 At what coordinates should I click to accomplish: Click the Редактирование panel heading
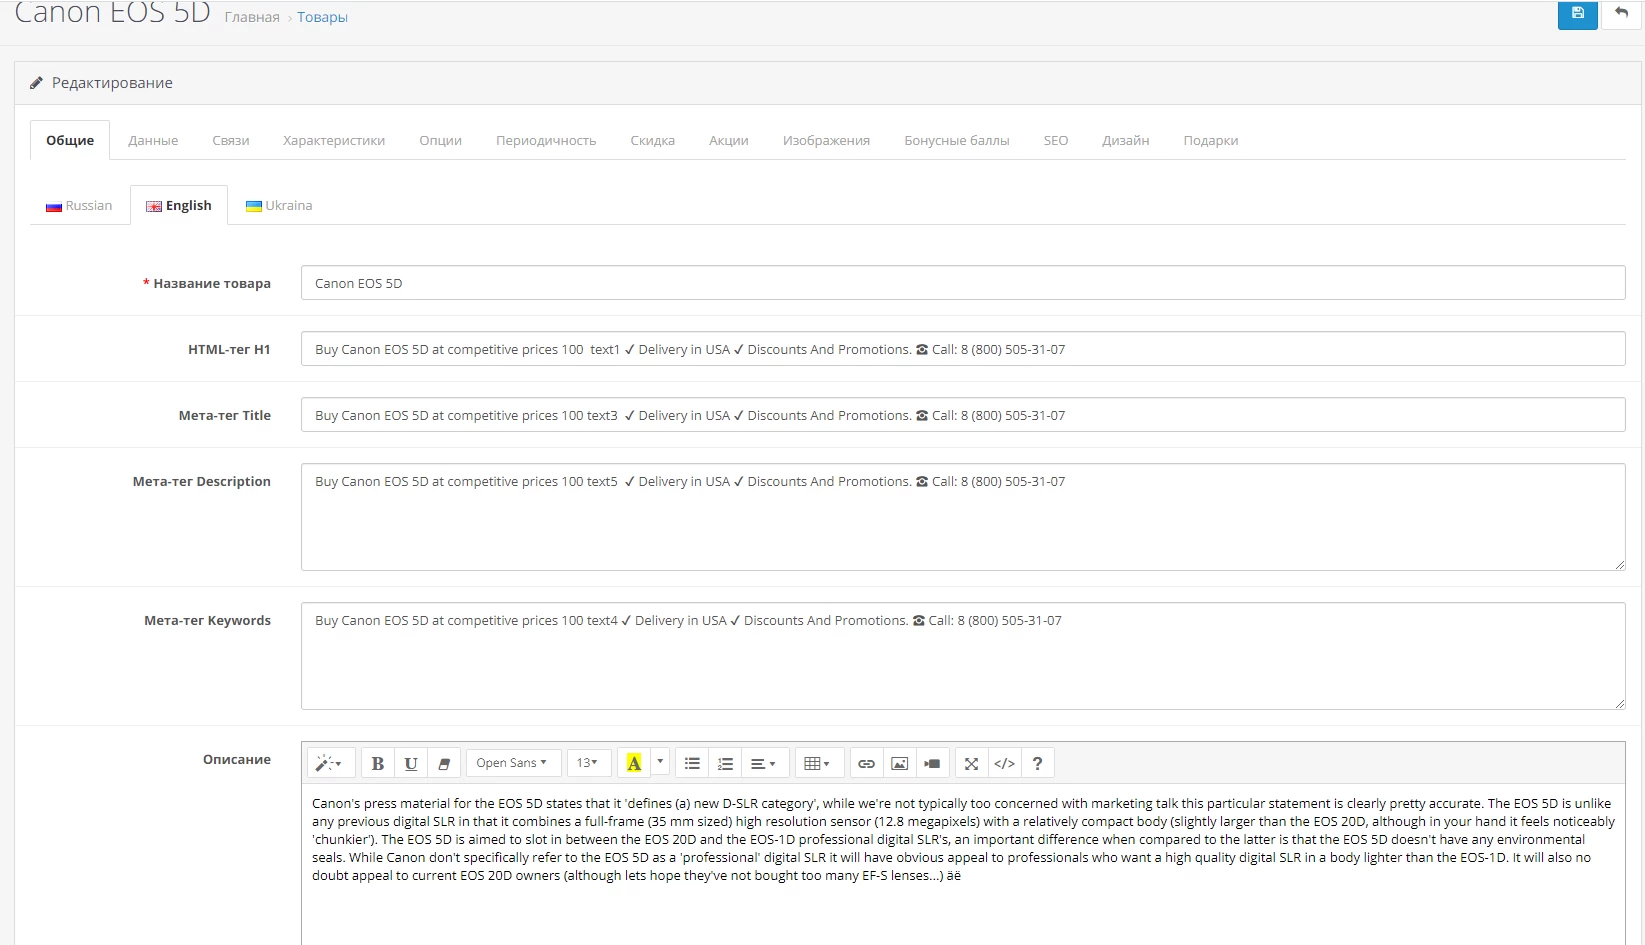pos(112,83)
